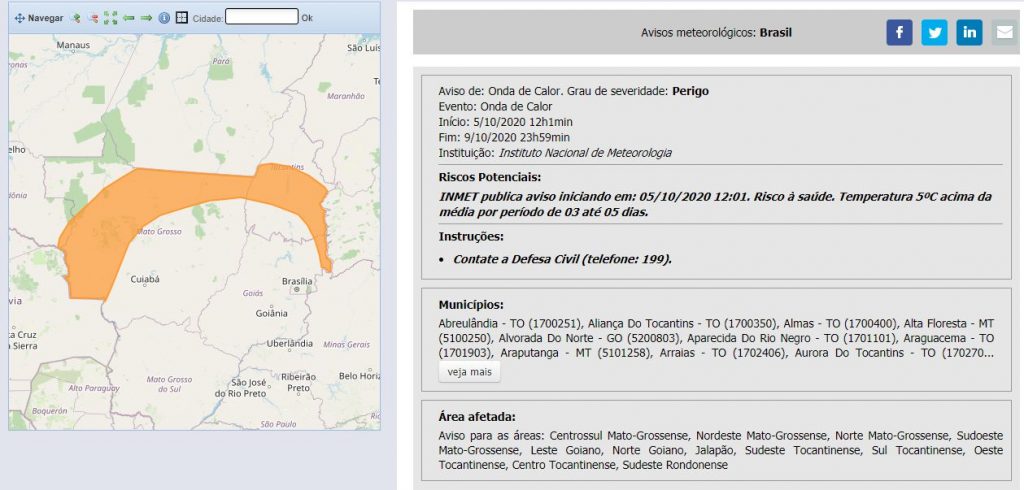Click the grid overview map icon
This screenshot has width=1024, height=490.
[x=181, y=18]
